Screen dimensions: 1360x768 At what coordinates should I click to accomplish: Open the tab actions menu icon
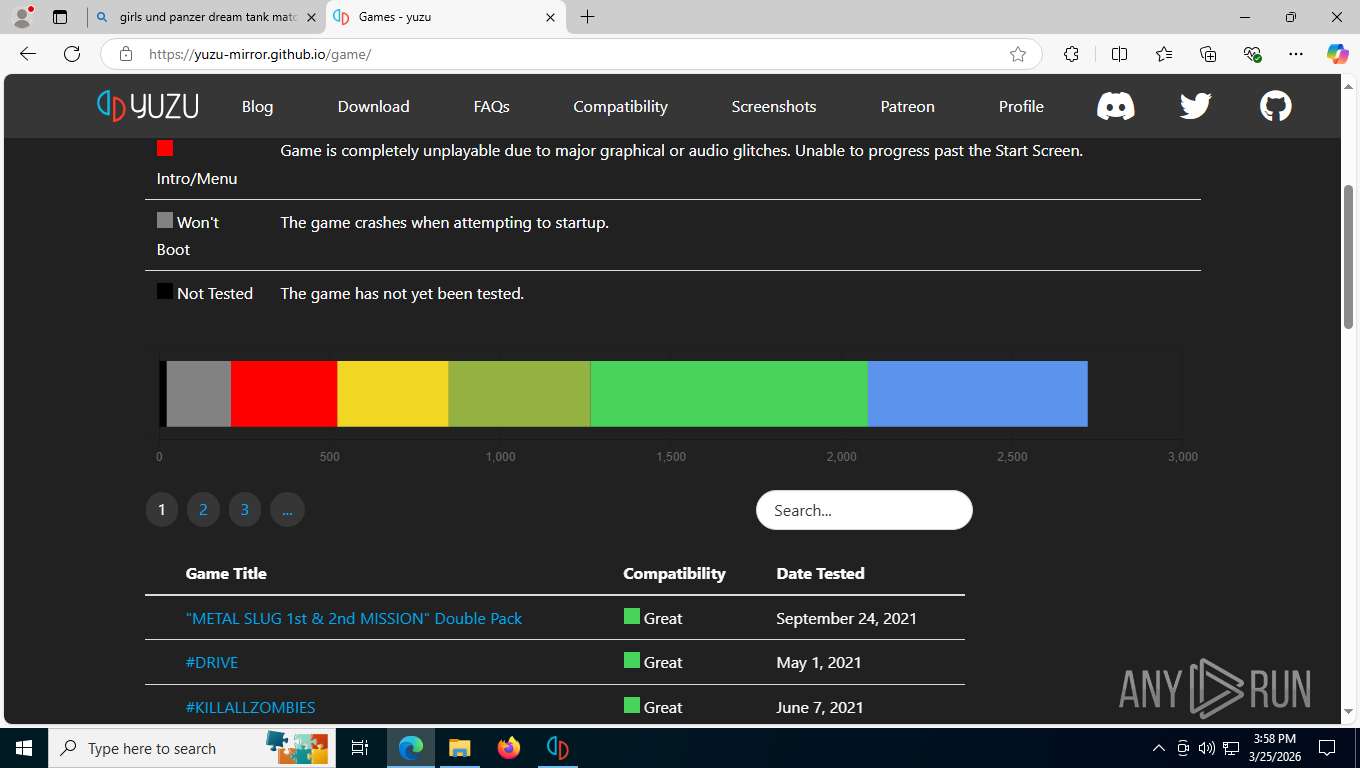coord(60,17)
